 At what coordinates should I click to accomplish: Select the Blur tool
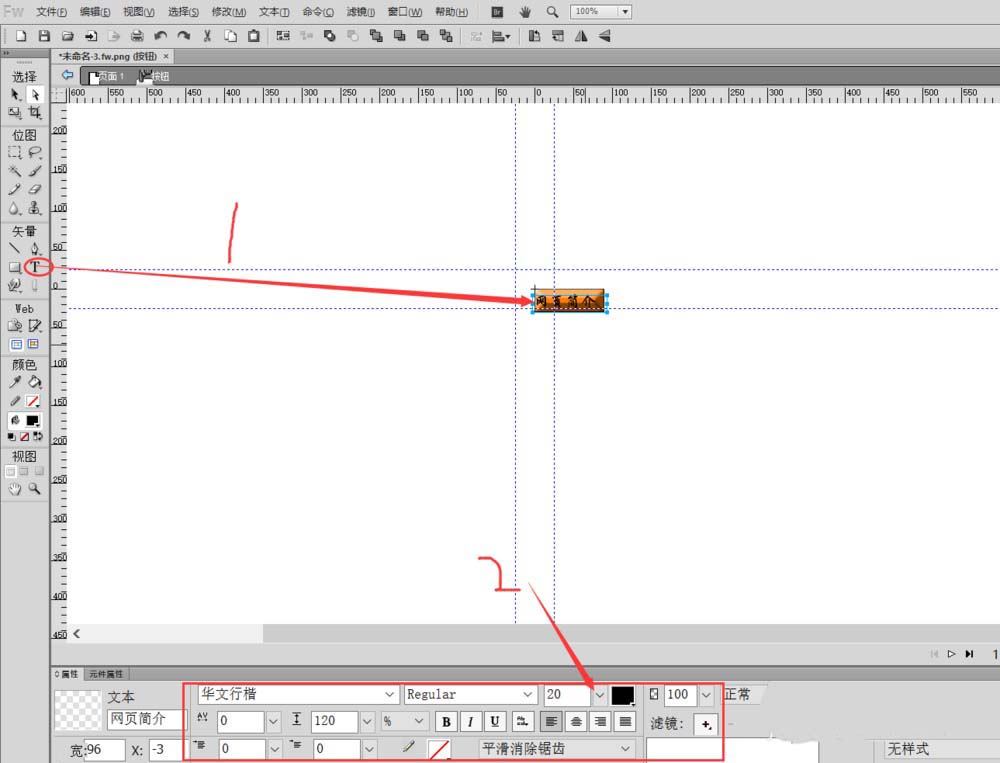pos(15,209)
